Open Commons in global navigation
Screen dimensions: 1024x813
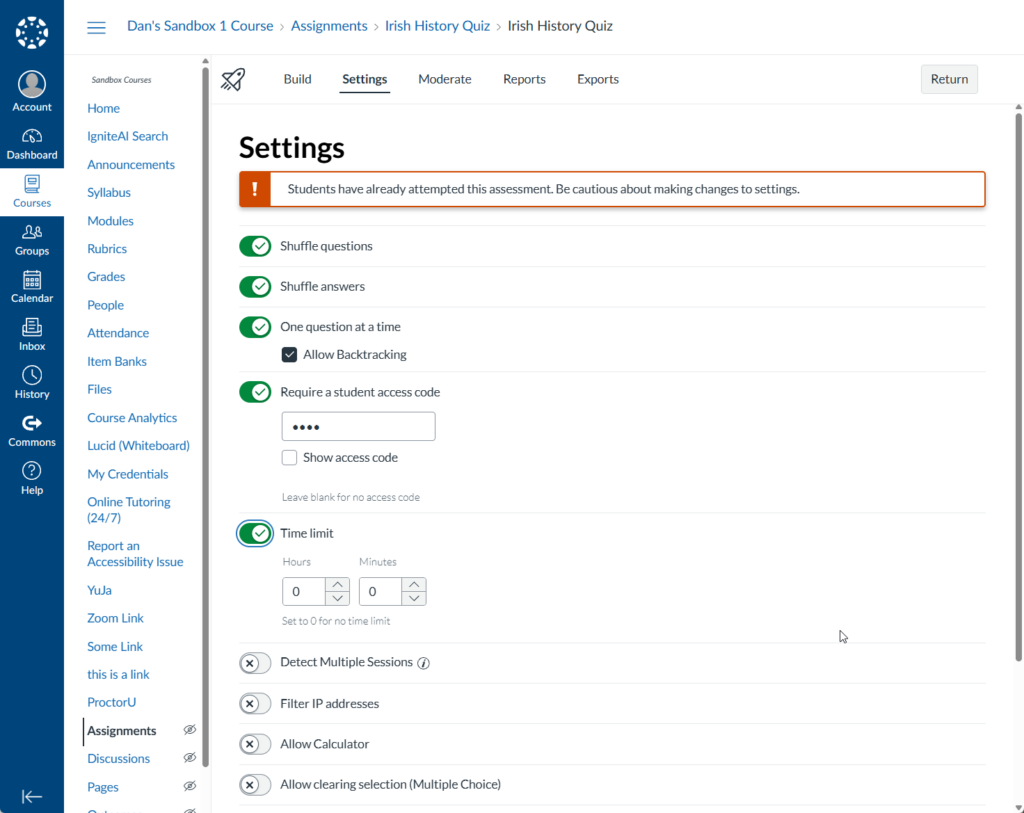(31, 431)
